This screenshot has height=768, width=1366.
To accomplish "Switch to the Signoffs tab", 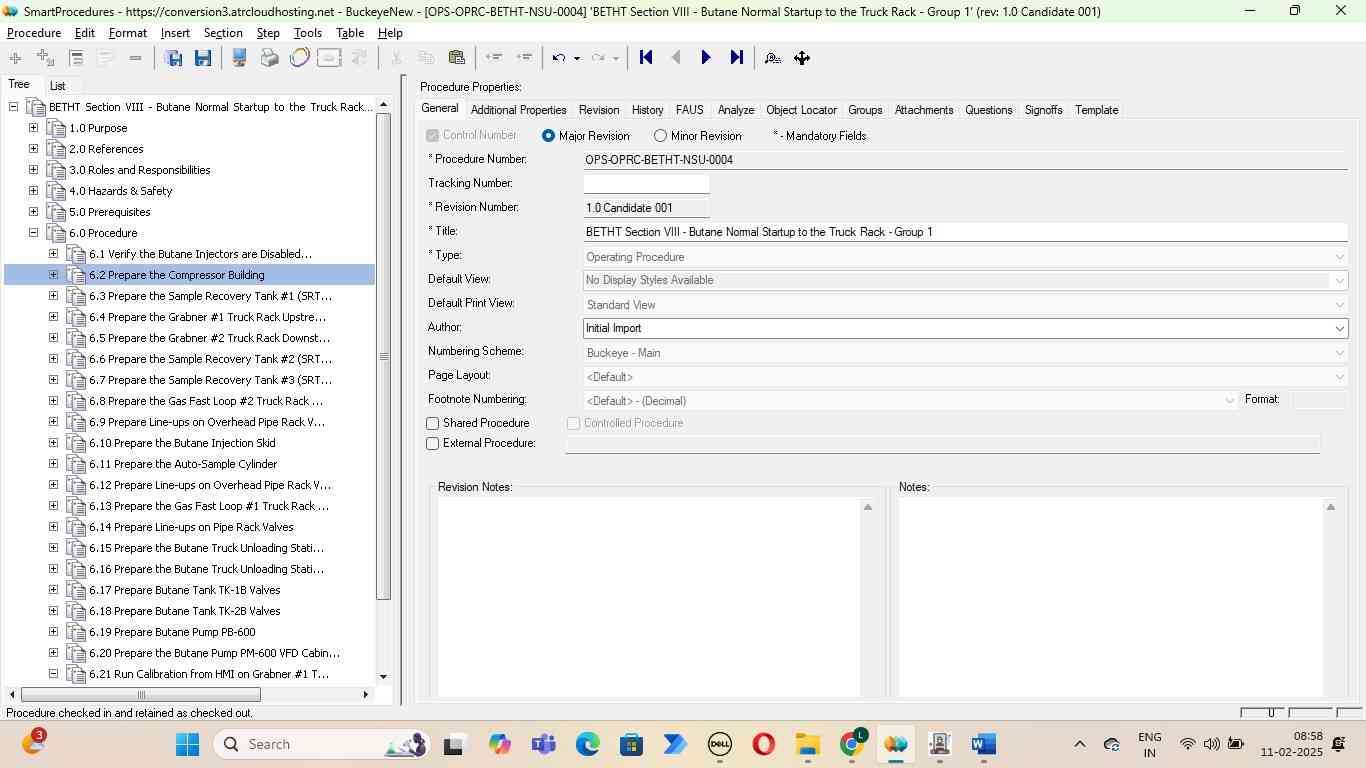I will pos(1043,110).
